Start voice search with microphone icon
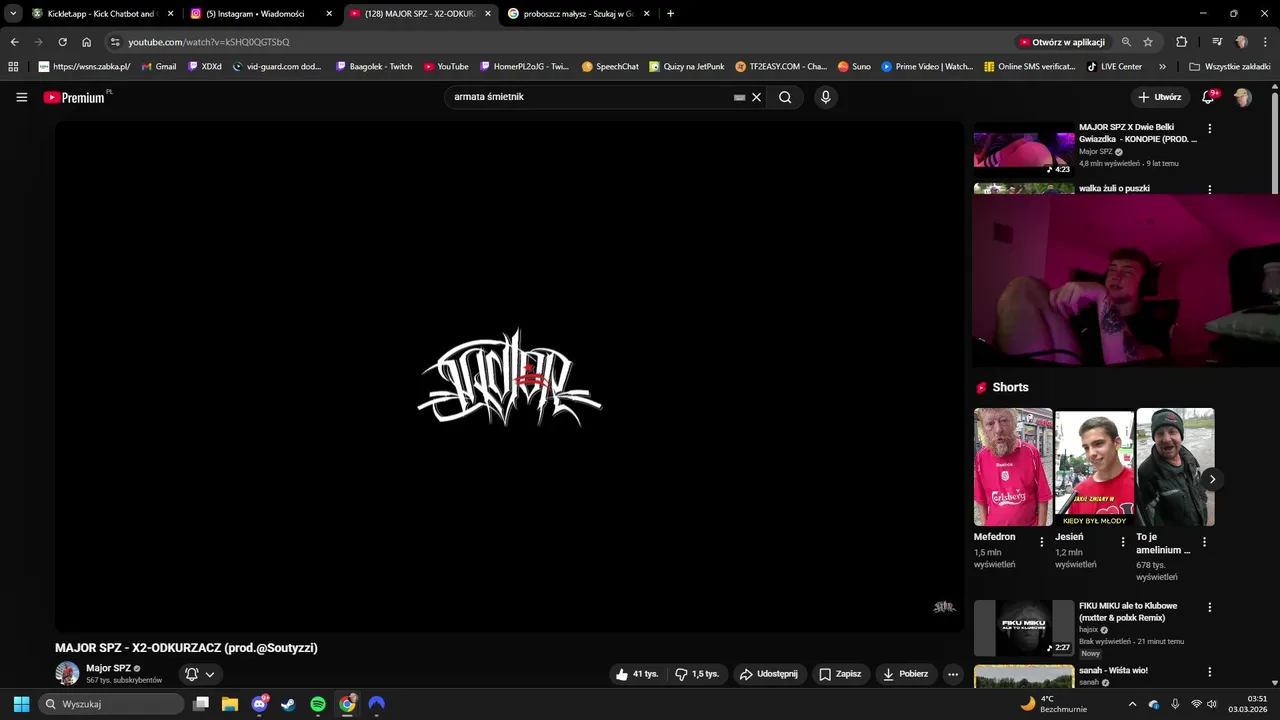 pyautogui.click(x=825, y=97)
